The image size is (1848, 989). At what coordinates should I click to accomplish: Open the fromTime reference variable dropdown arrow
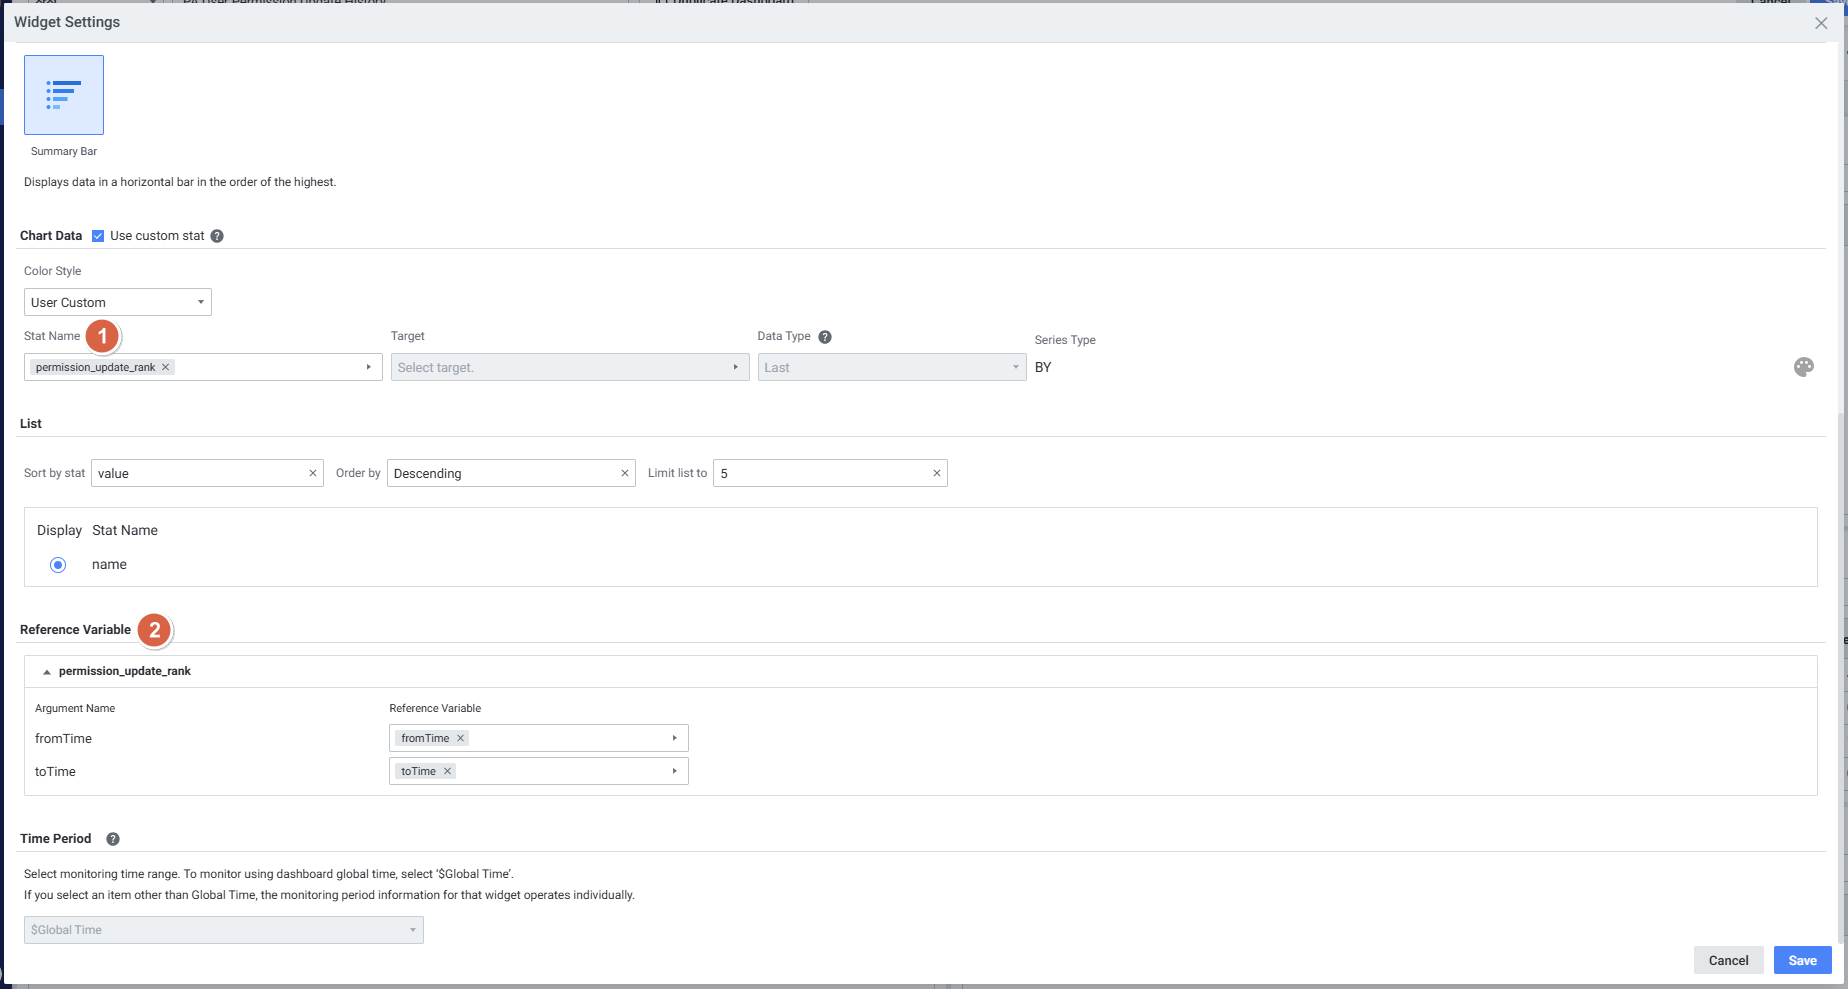(674, 738)
